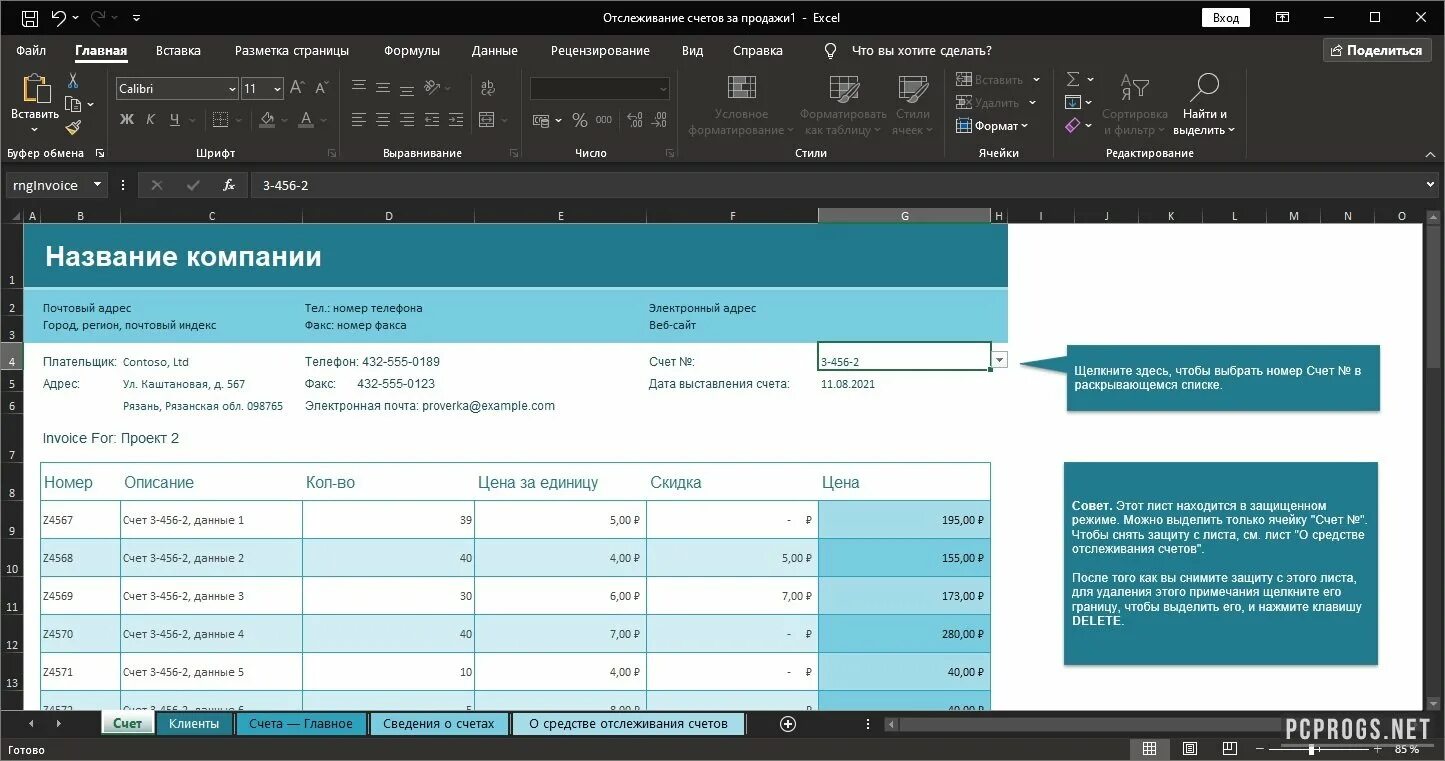Click the cell borders icon
Viewport: 1445px width, 761px height.
[222, 120]
